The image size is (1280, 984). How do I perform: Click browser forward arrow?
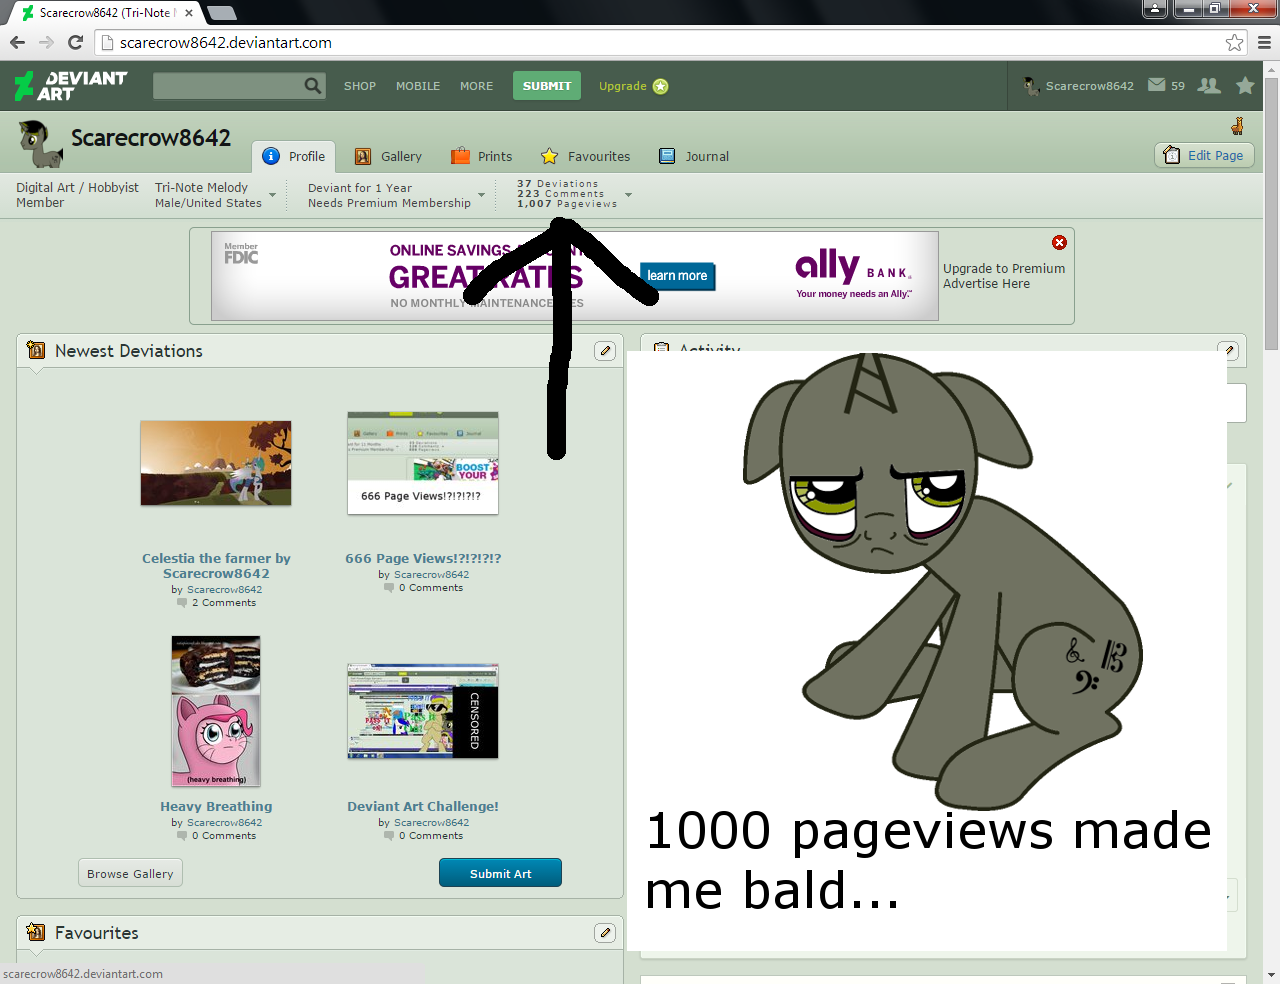pos(46,42)
